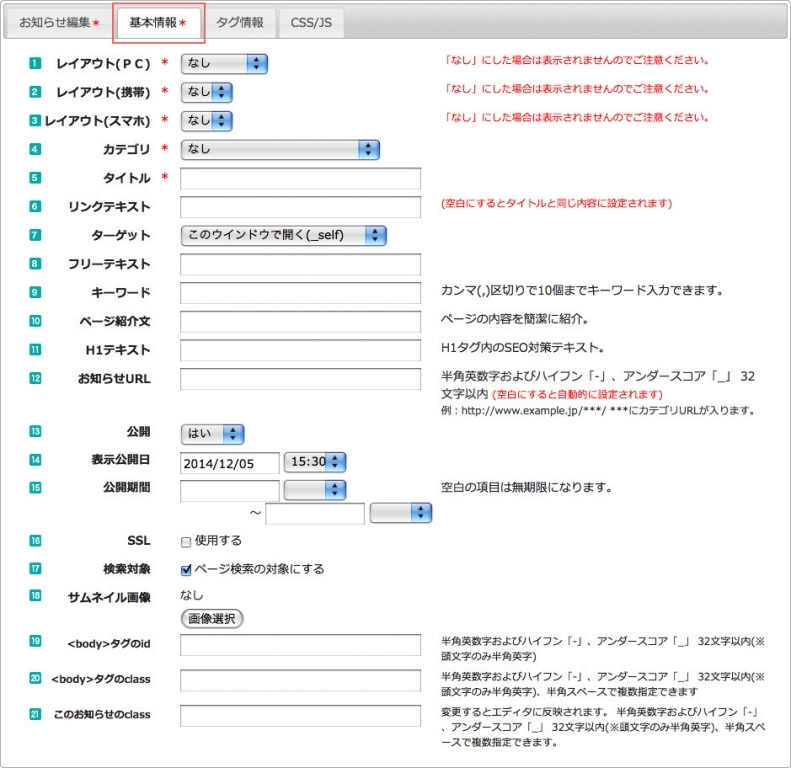Click the サムネイル画像 field label
The image size is (791, 768).
(109, 597)
